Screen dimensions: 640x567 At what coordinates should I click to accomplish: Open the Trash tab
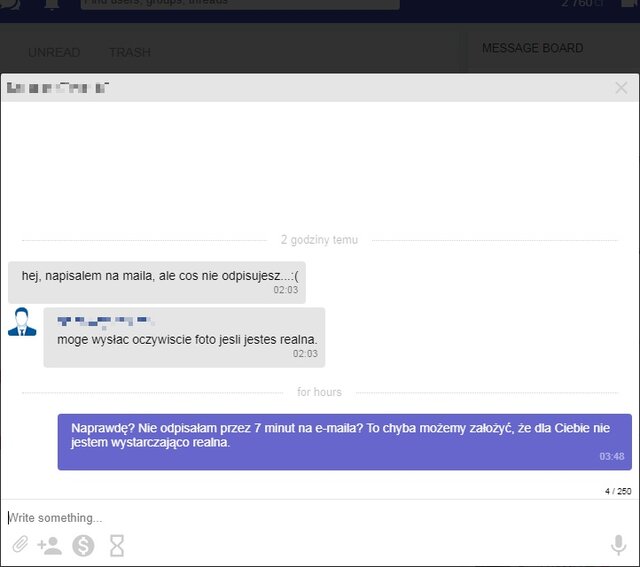130,52
